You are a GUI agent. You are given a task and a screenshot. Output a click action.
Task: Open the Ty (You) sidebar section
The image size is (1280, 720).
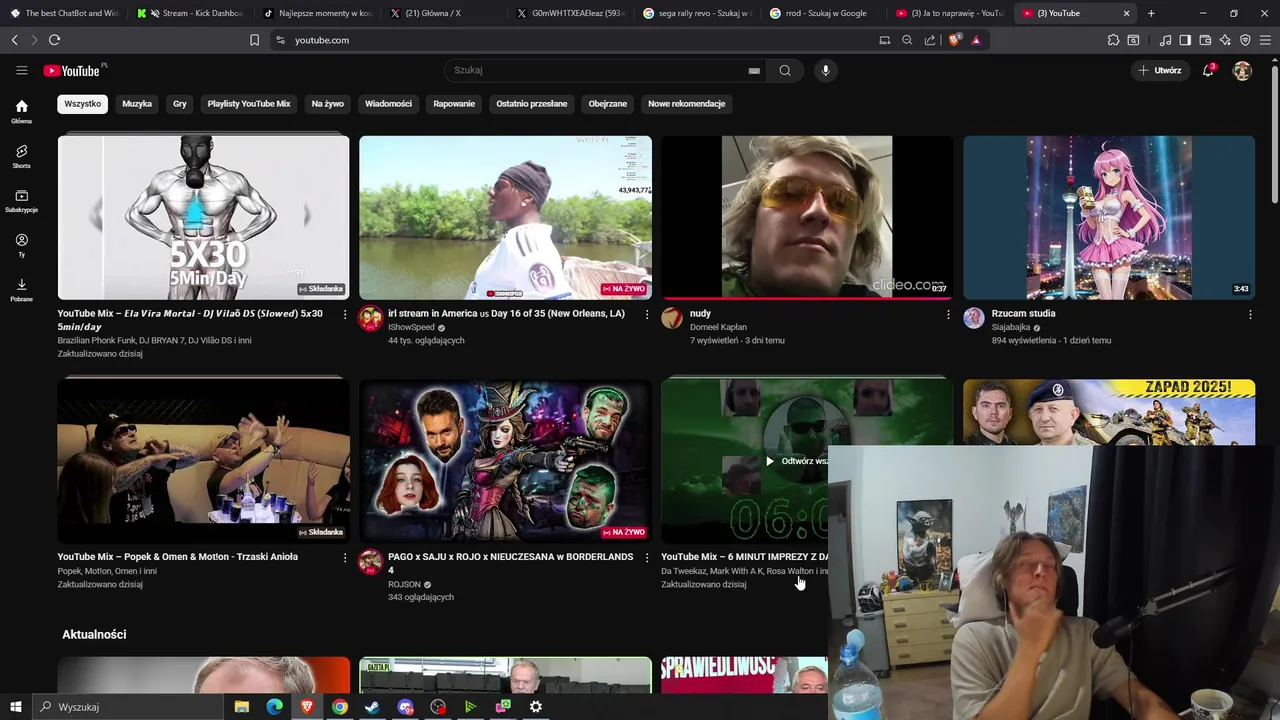pos(21,245)
